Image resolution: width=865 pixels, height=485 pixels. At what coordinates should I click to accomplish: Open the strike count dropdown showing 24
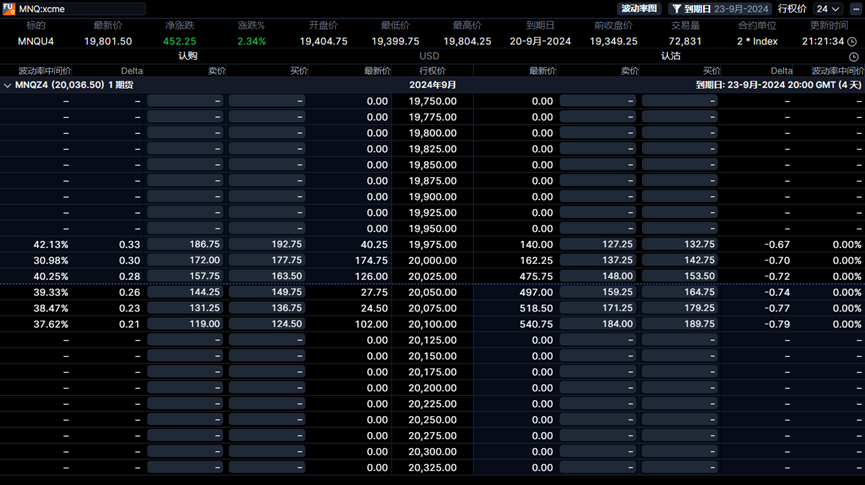(x=827, y=9)
